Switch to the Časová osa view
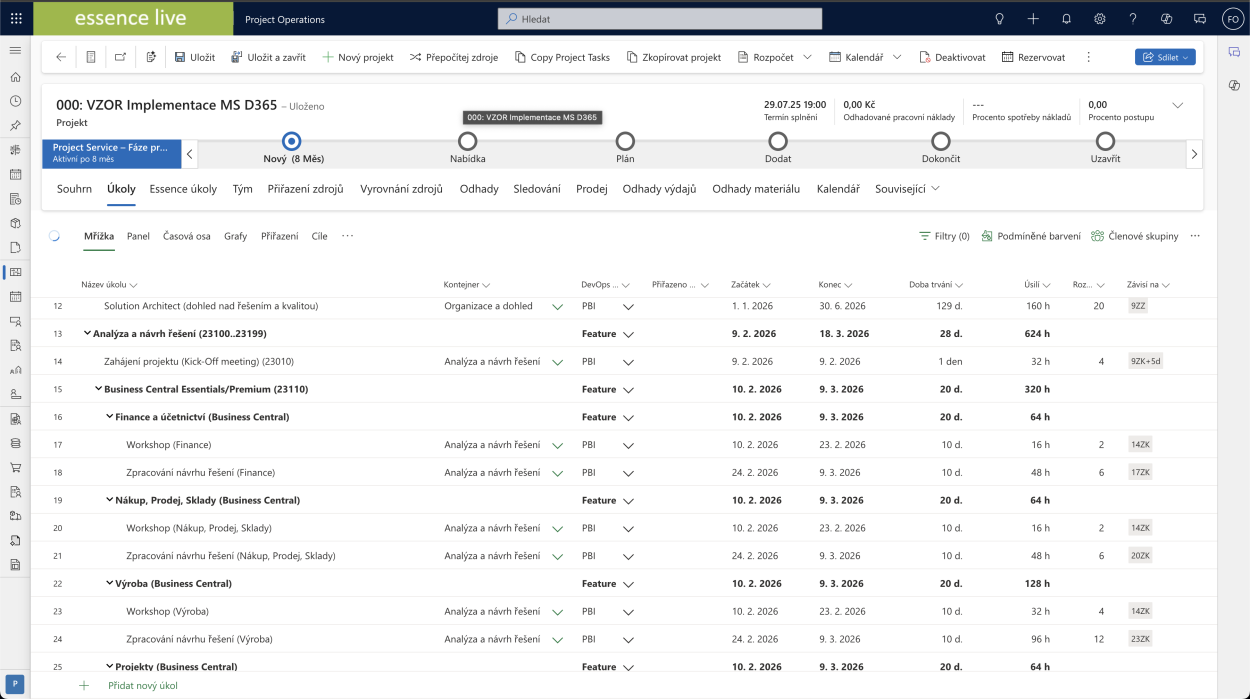The height and width of the screenshot is (699, 1250). click(x=186, y=236)
